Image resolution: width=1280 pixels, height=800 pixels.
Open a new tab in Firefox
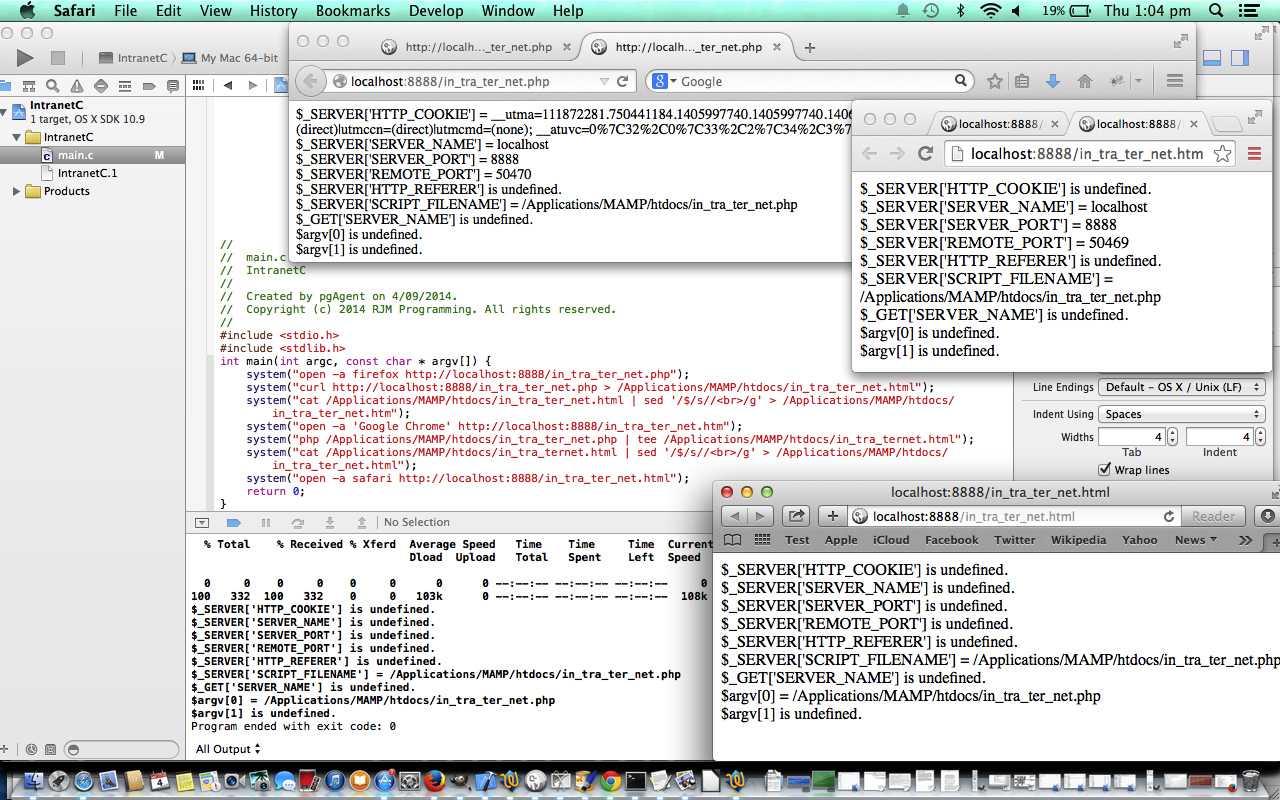point(810,47)
